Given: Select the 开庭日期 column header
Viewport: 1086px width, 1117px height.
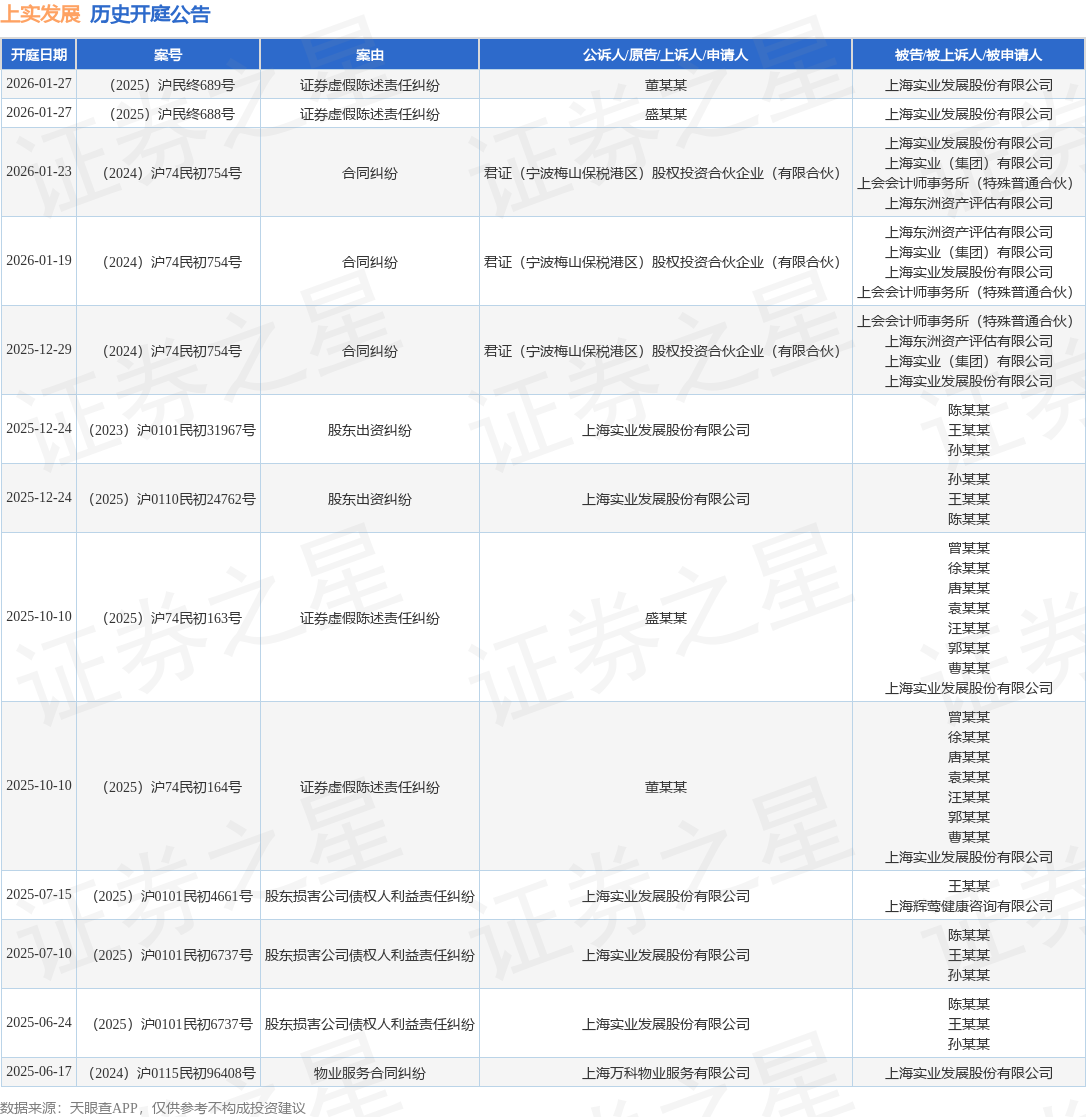Looking at the screenshot, I should tap(38, 55).
